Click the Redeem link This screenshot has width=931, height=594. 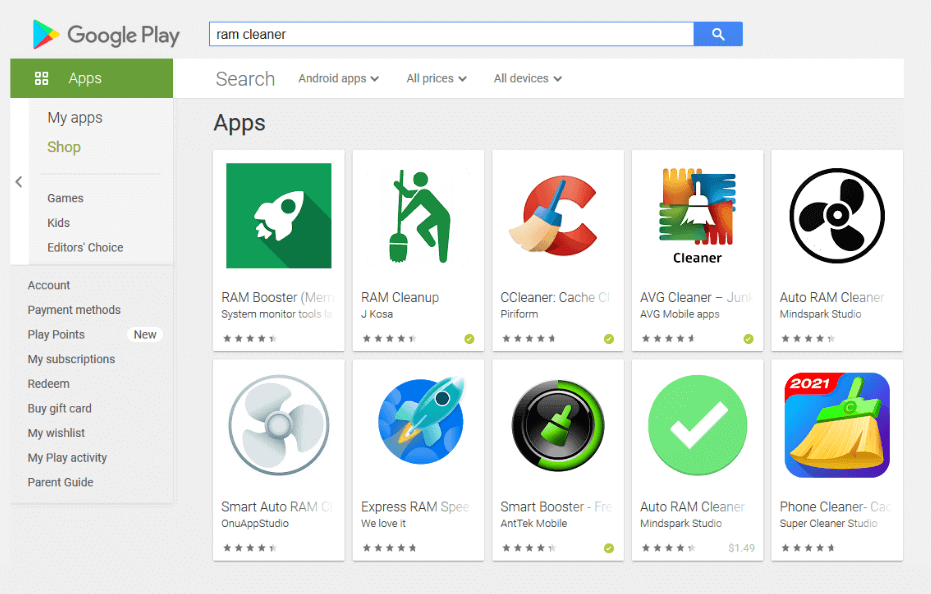click(x=49, y=384)
